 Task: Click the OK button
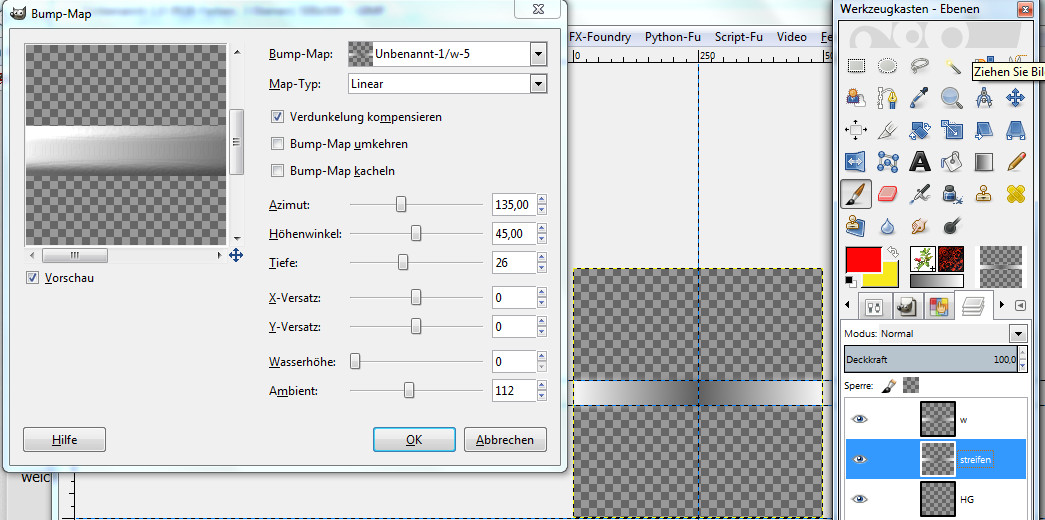(414, 440)
